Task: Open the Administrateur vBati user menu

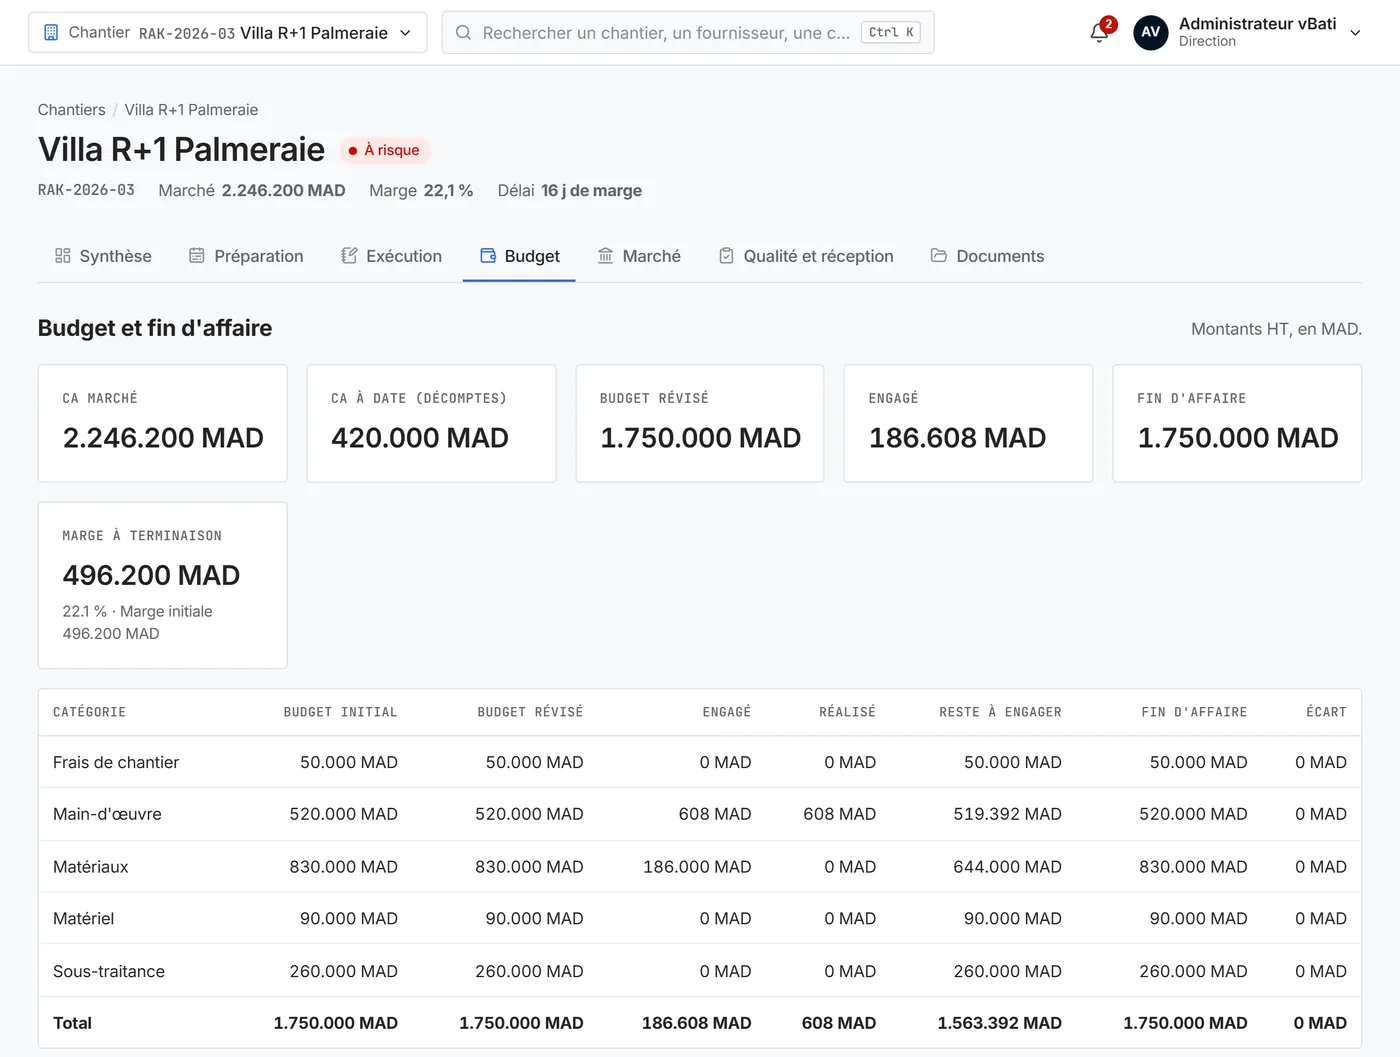Action: 1248,32
